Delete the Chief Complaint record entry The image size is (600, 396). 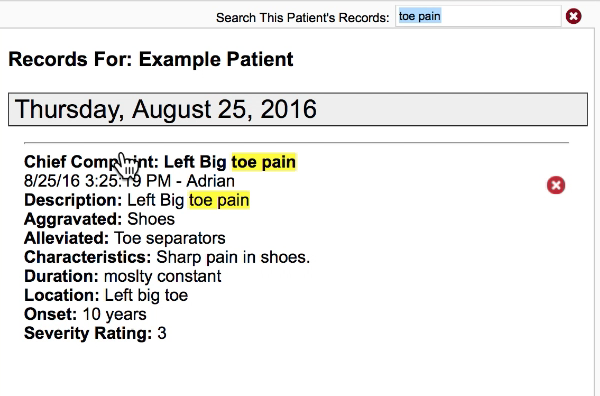556,185
